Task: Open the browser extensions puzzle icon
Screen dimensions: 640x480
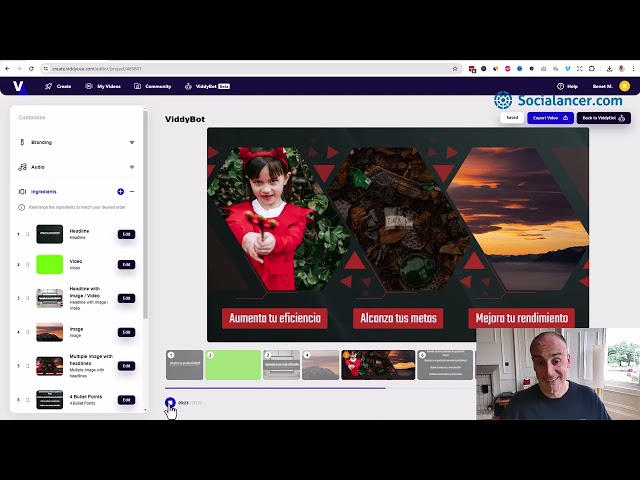Action: [591, 69]
